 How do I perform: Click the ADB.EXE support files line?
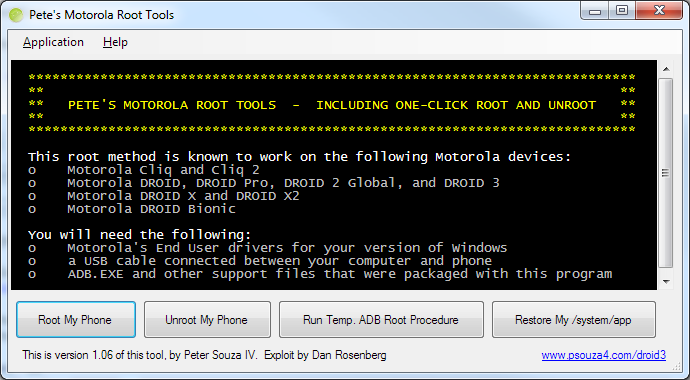(320, 274)
